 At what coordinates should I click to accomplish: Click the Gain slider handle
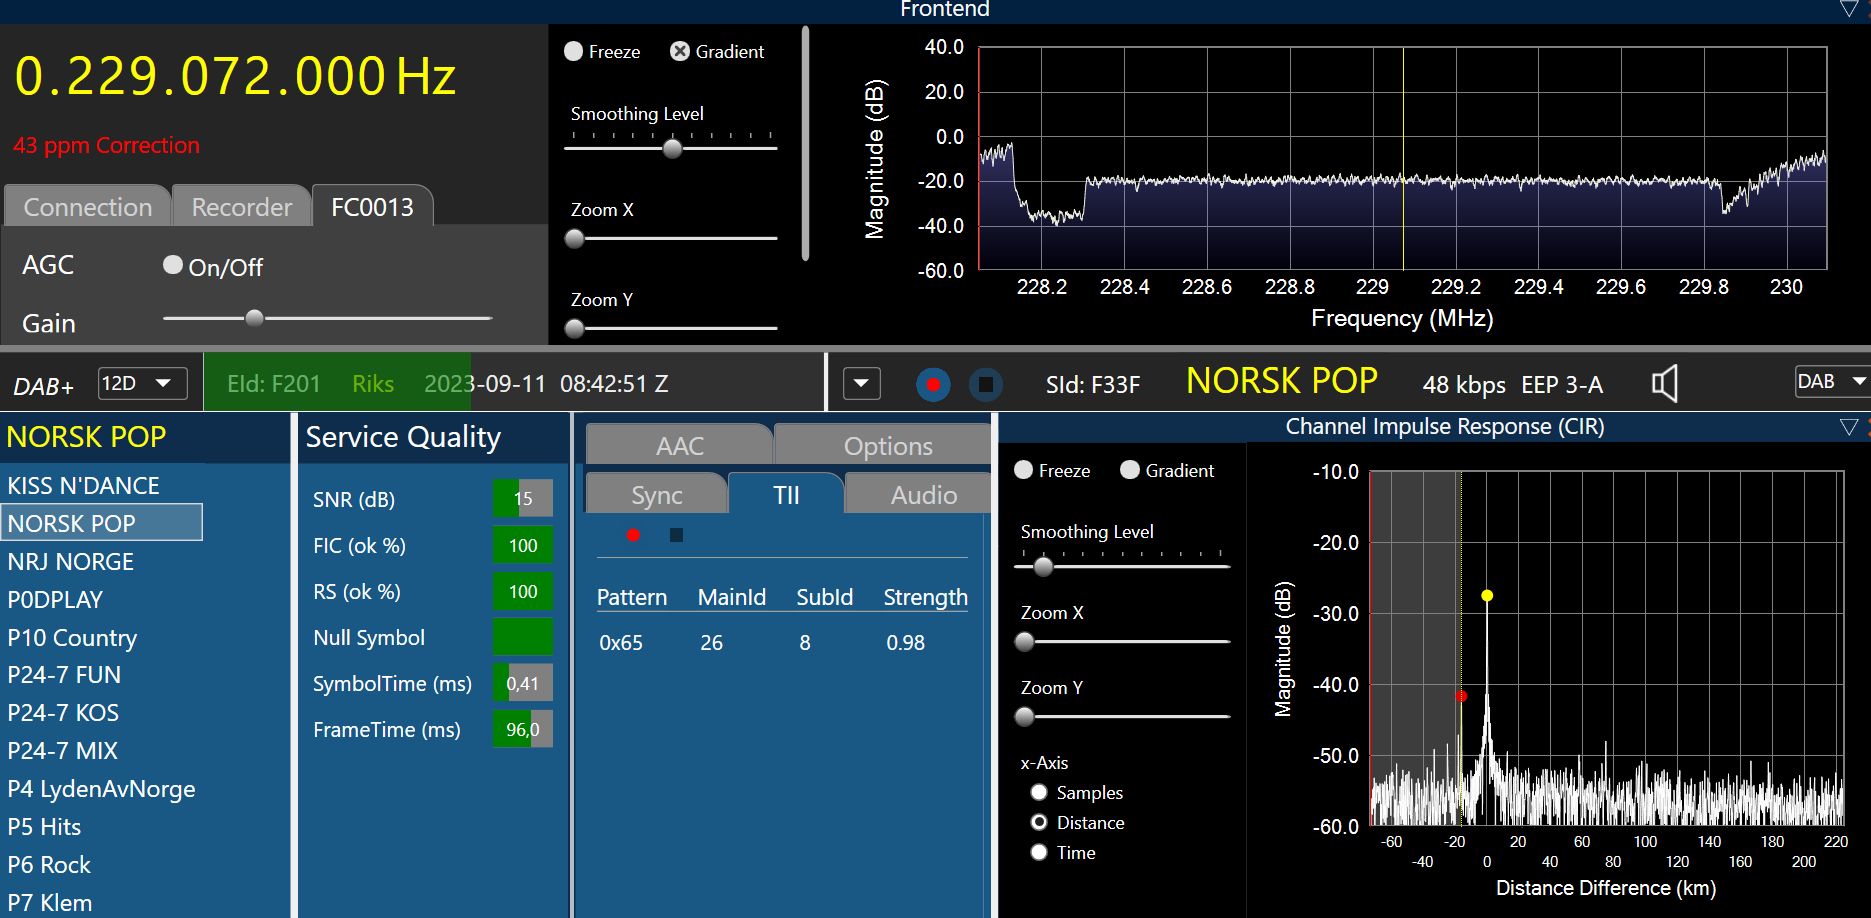pos(254,318)
